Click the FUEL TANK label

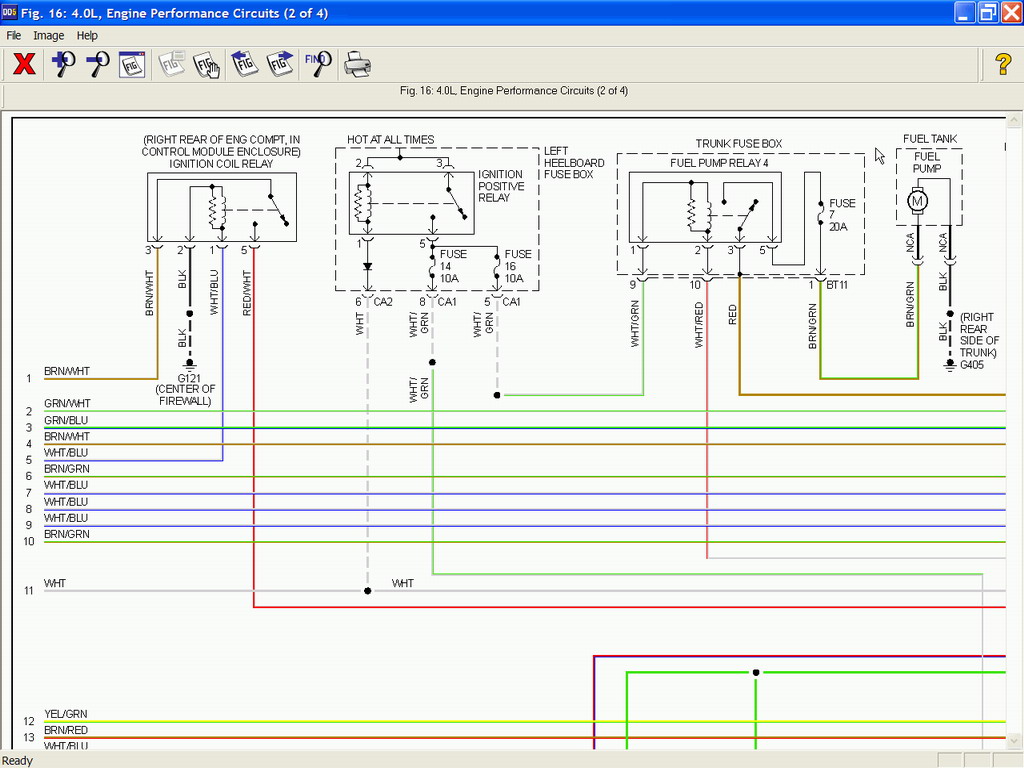pos(930,139)
